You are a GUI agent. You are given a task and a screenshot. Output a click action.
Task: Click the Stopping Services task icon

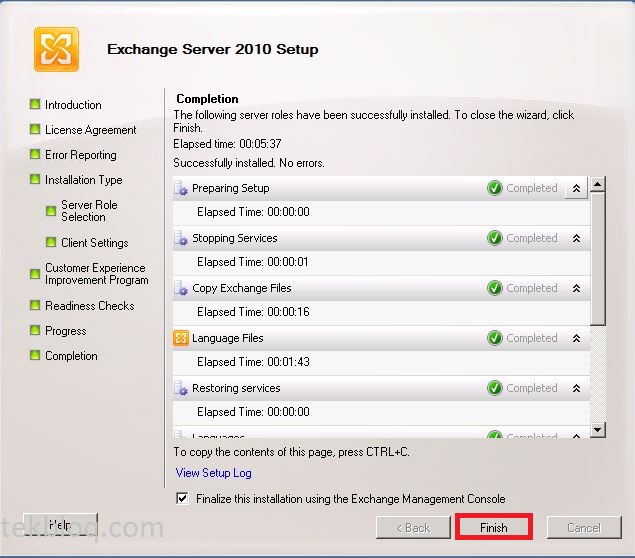(181, 238)
